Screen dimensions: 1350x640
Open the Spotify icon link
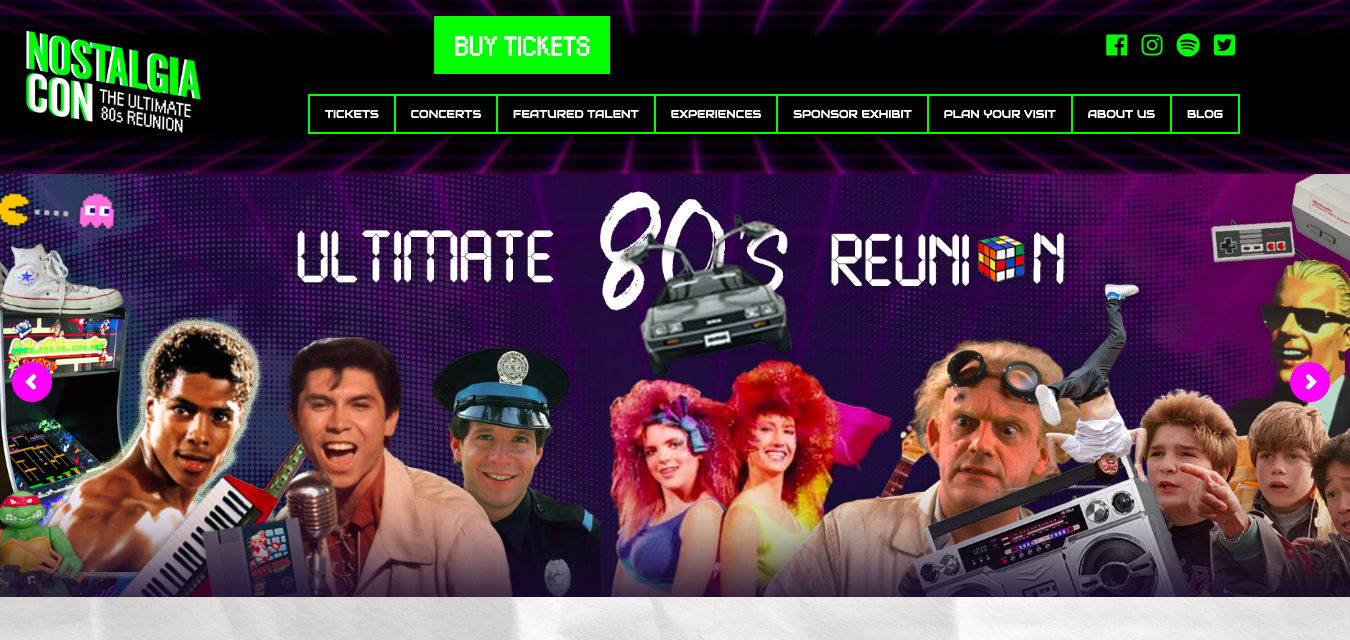[x=1188, y=45]
